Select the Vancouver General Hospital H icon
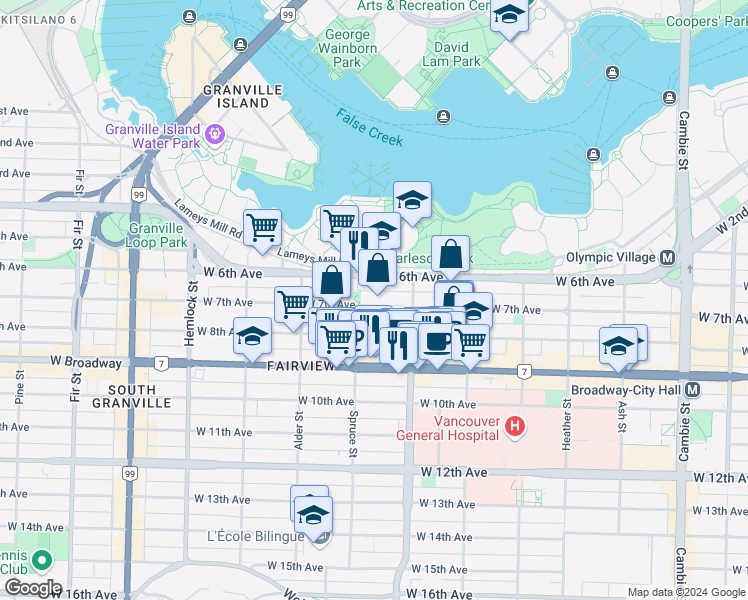748x600 pixels. (515, 425)
